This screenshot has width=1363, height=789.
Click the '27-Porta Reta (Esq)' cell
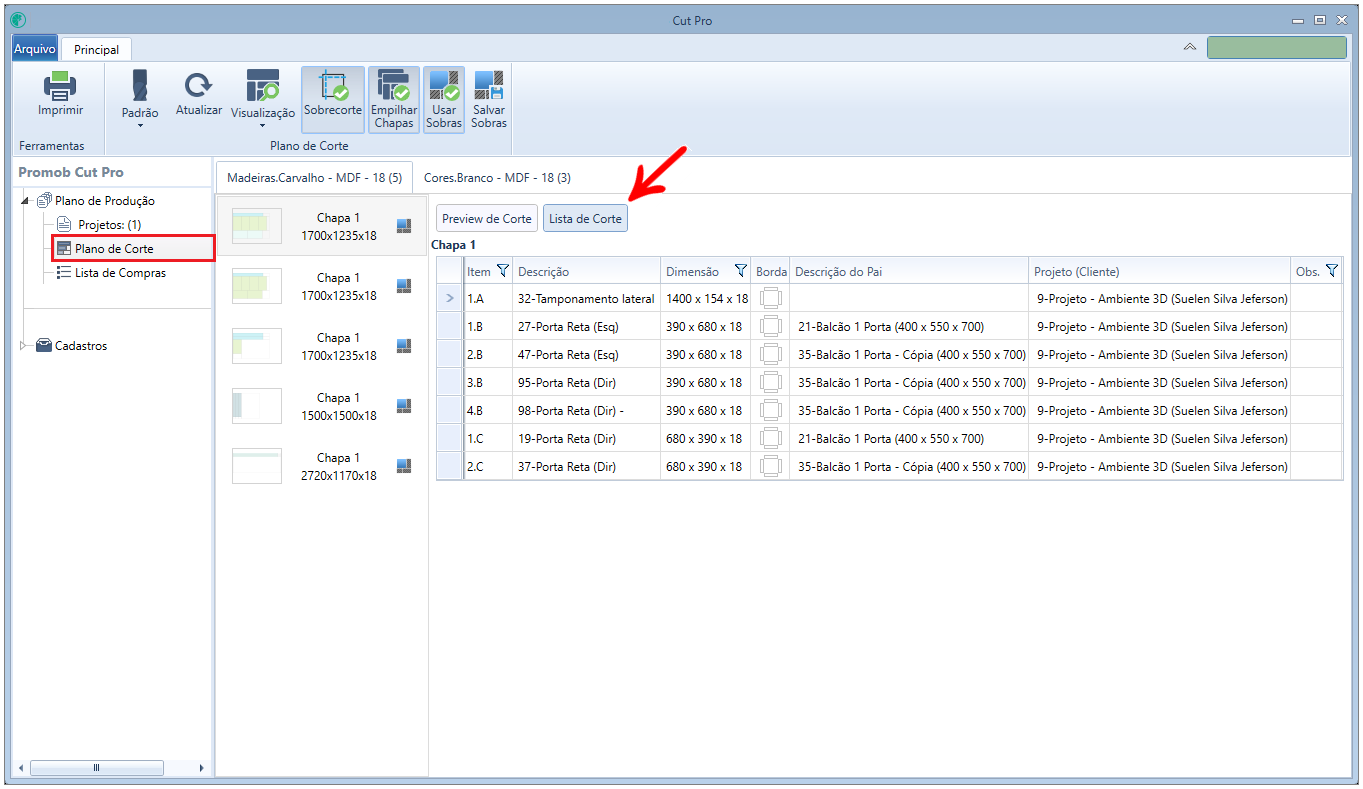(586, 326)
